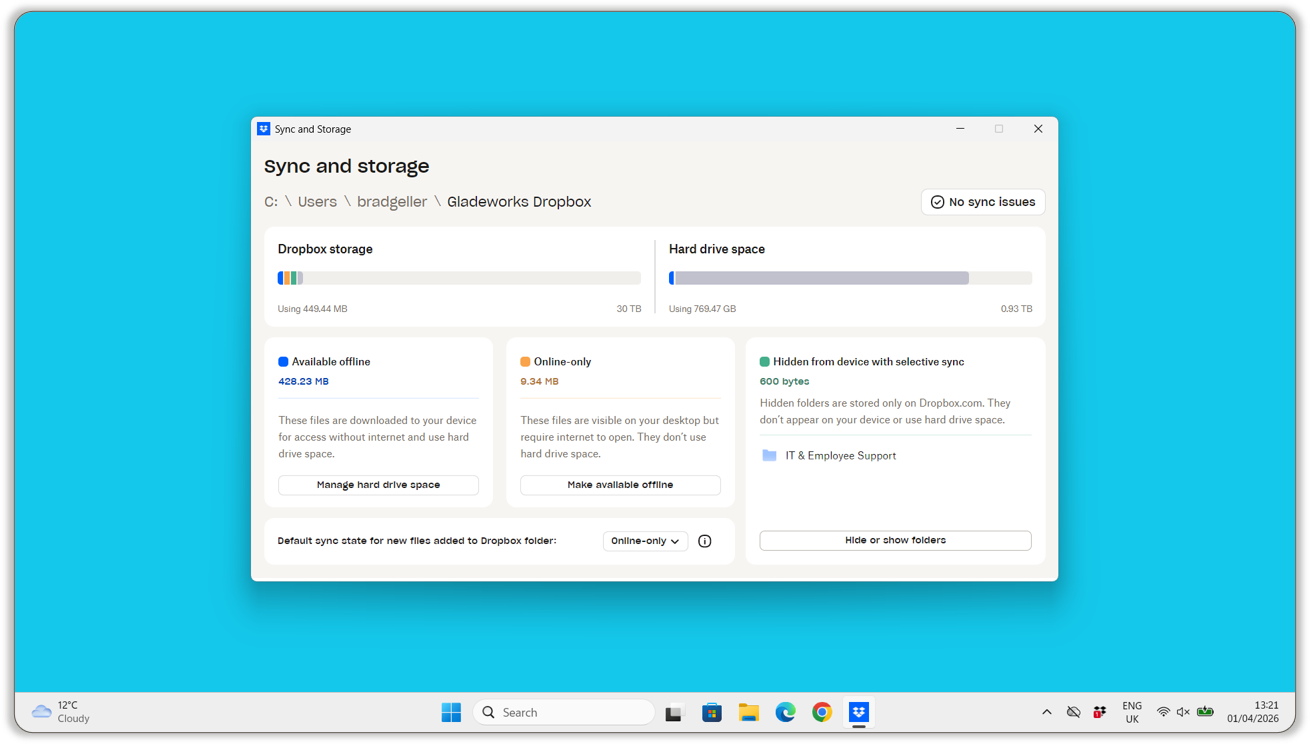
Task: Click the Using 769.47 GB label
Action: 702,309
